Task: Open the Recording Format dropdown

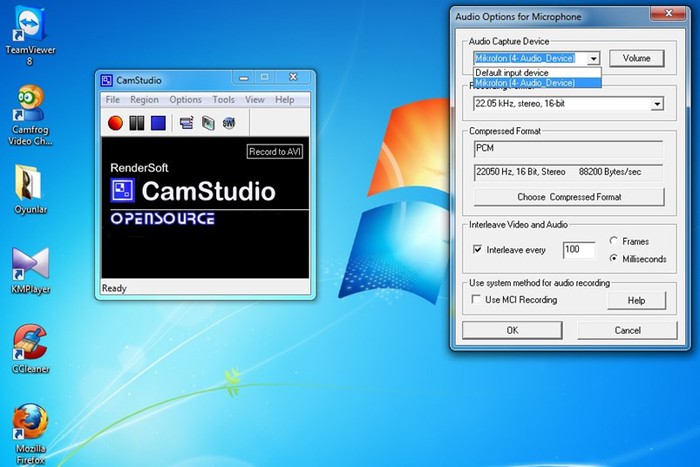Action: (657, 104)
